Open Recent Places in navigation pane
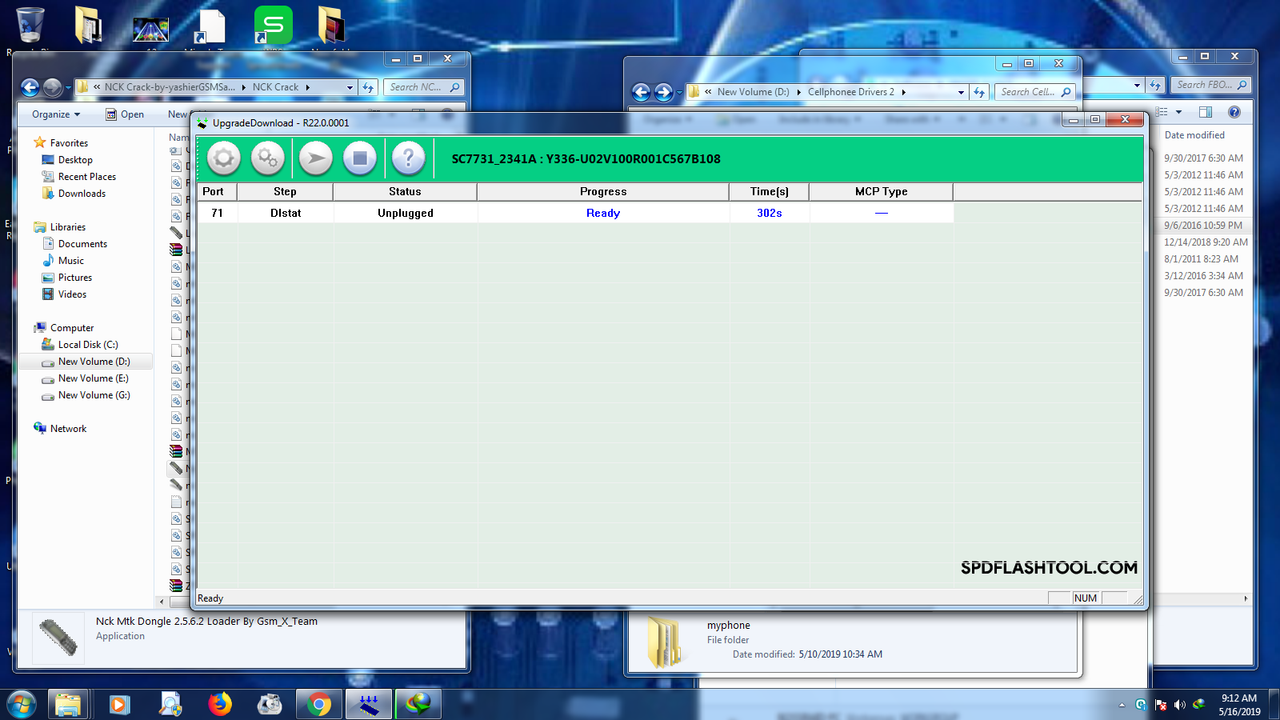Viewport: 1280px width, 720px height. [87, 177]
